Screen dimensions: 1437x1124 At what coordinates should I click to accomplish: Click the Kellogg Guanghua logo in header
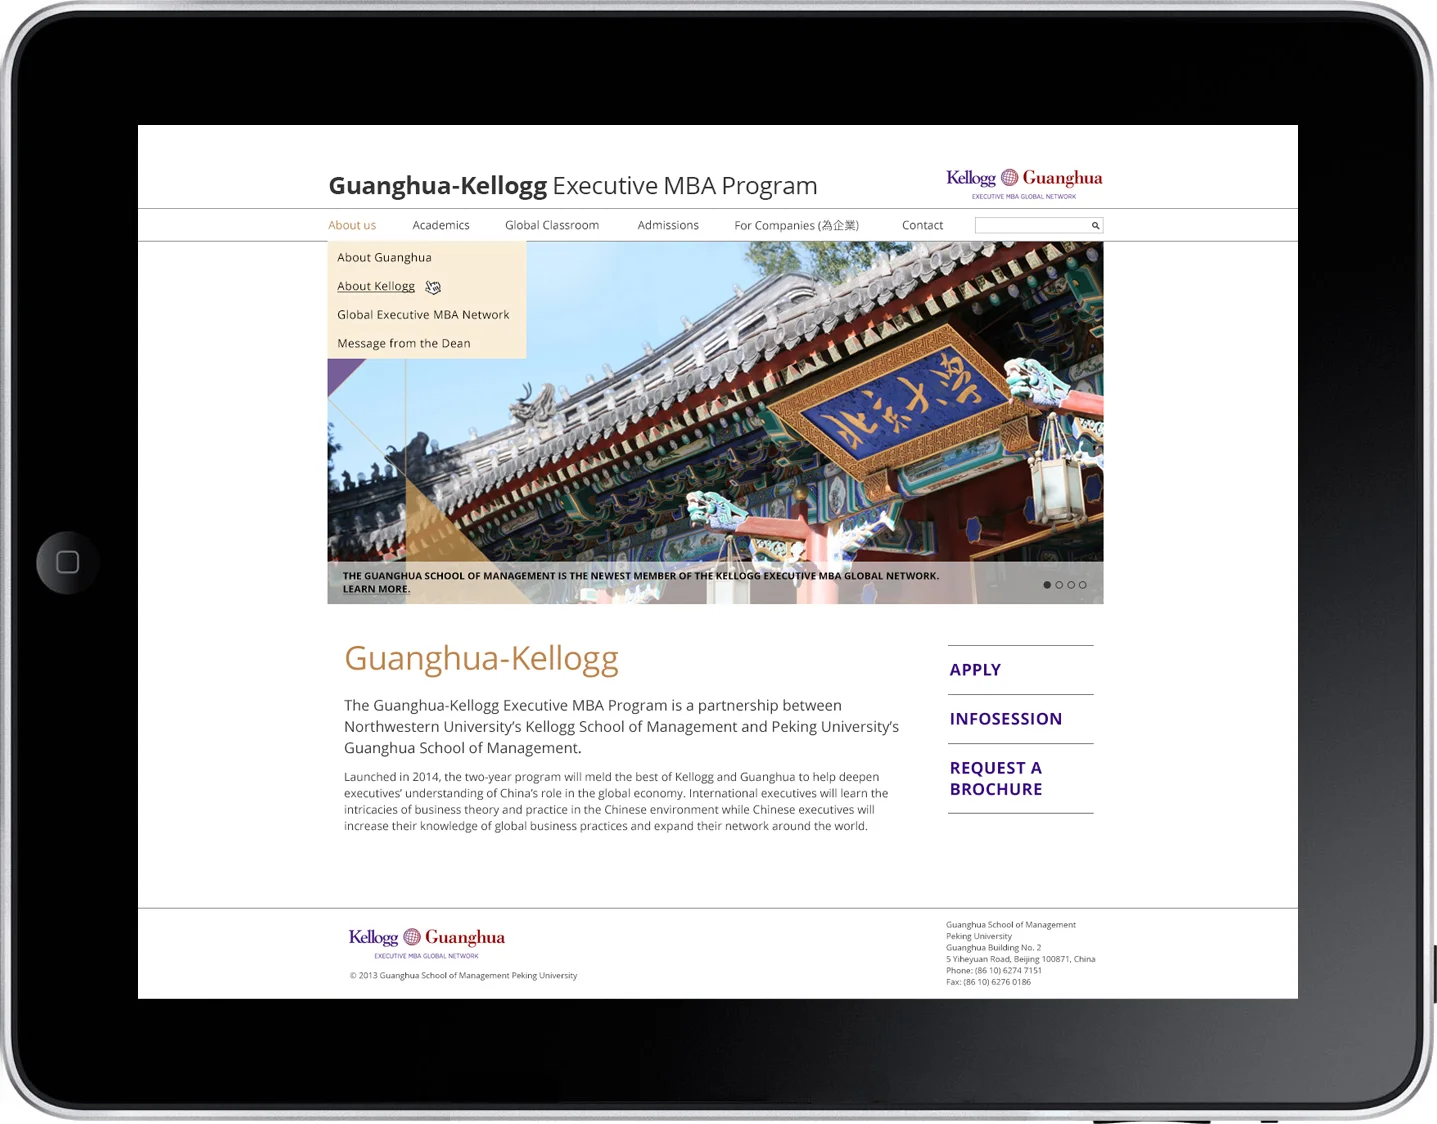click(1024, 183)
